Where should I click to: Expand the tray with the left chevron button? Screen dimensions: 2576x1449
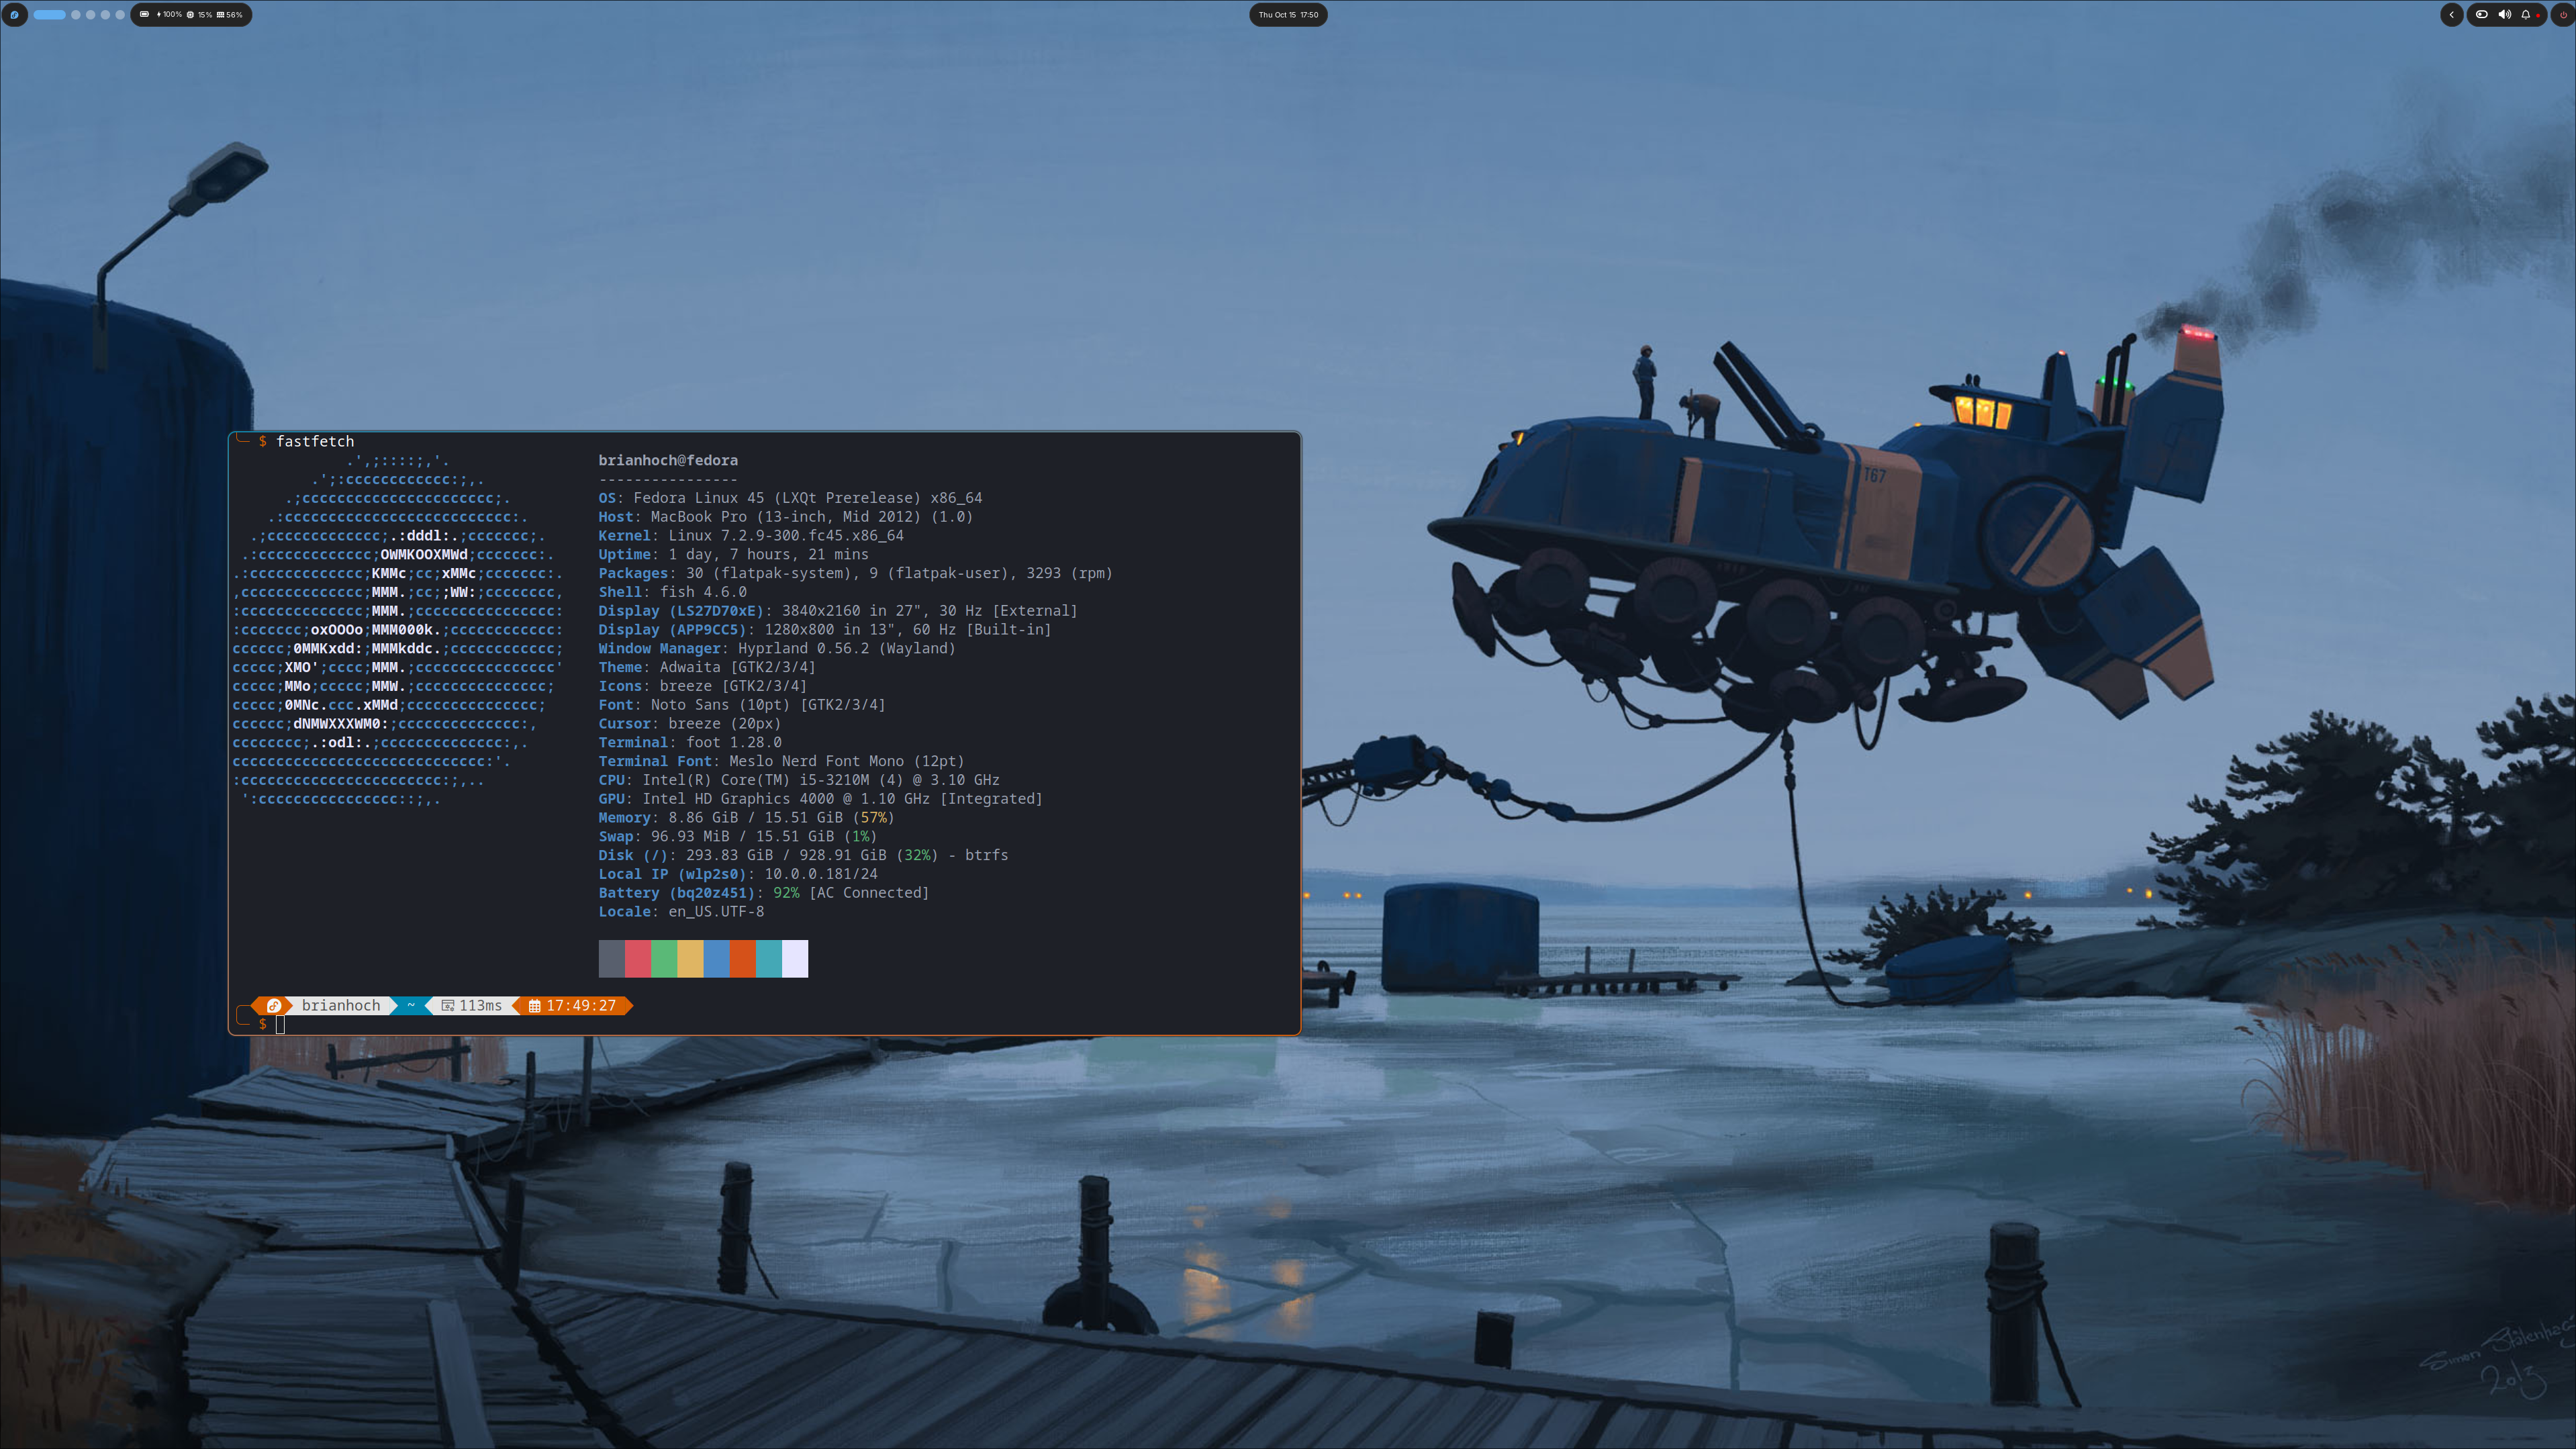coord(2452,14)
